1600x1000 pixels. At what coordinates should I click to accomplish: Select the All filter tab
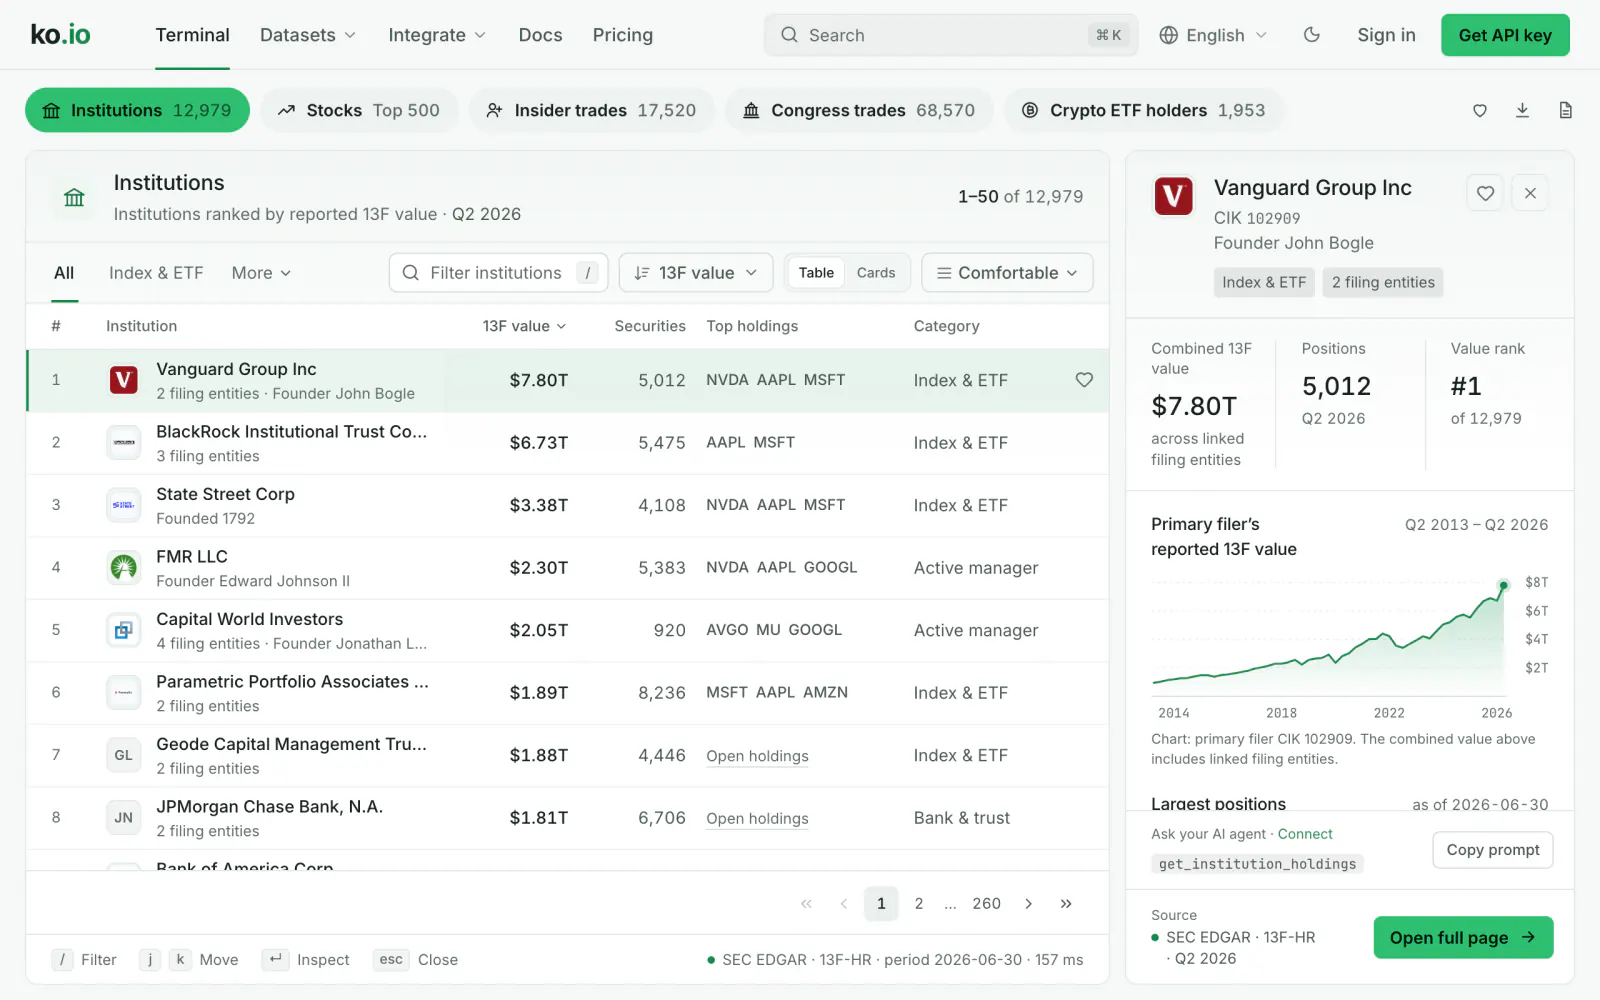click(64, 273)
